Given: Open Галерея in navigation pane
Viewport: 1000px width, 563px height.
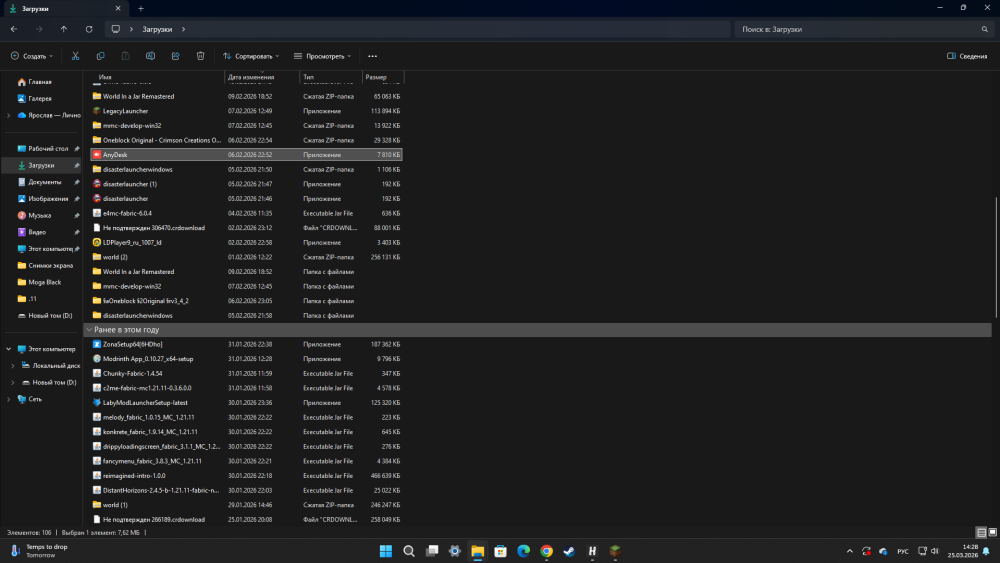Looking at the screenshot, I should pos(40,99).
